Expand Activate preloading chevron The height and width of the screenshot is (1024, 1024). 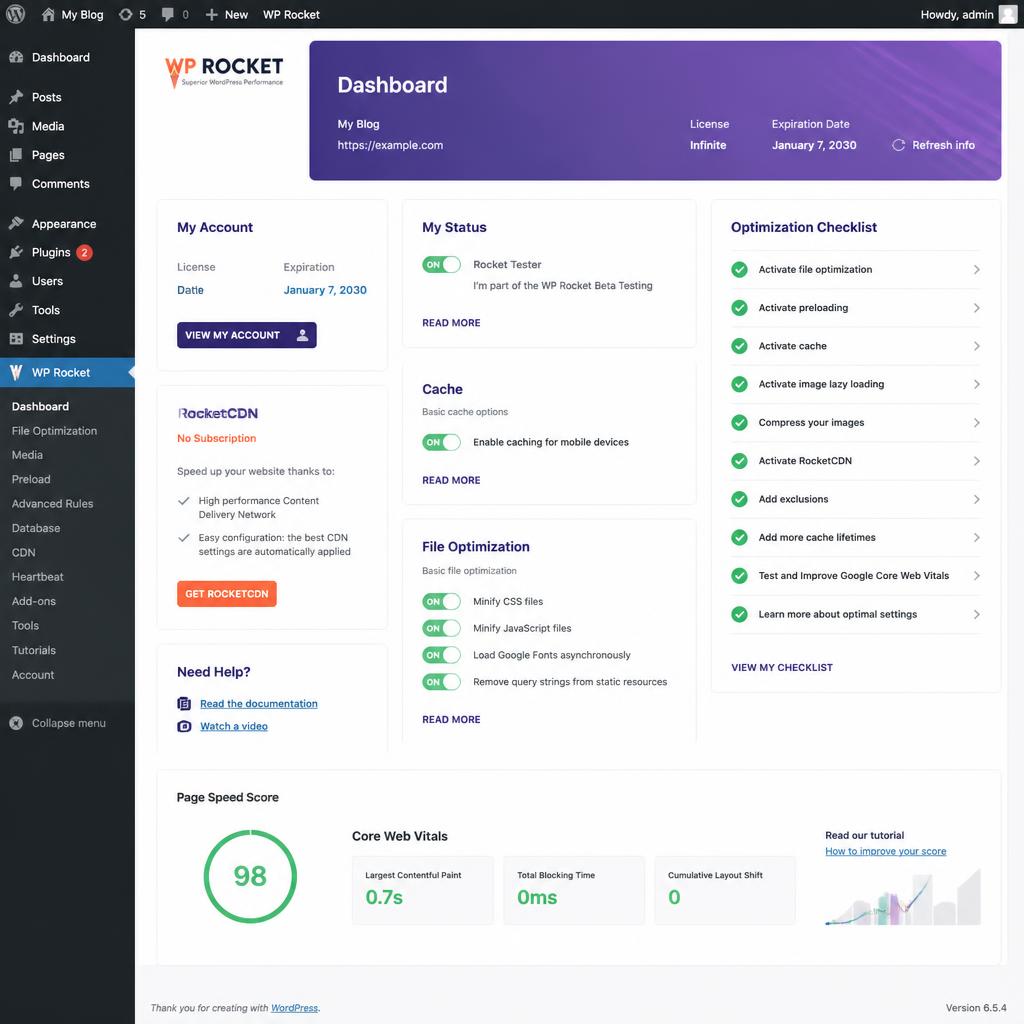pyautogui.click(x=976, y=308)
